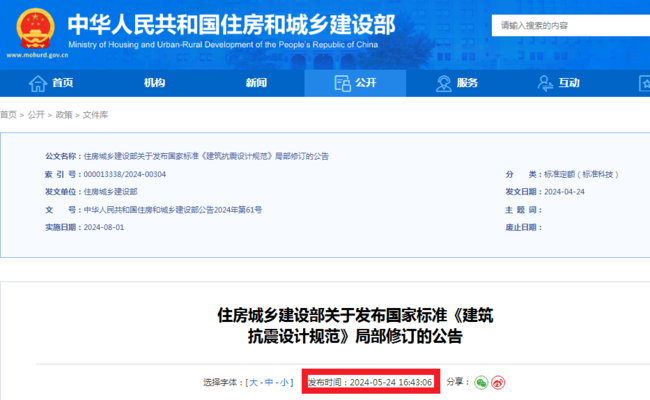
Task: Open the 文件库 breadcrumb link
Action: point(95,115)
